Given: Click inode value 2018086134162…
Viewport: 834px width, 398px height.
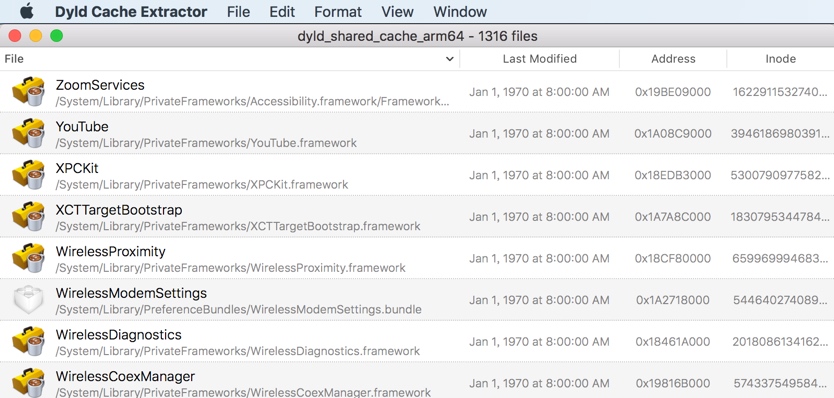Looking at the screenshot, I should pos(780,341).
